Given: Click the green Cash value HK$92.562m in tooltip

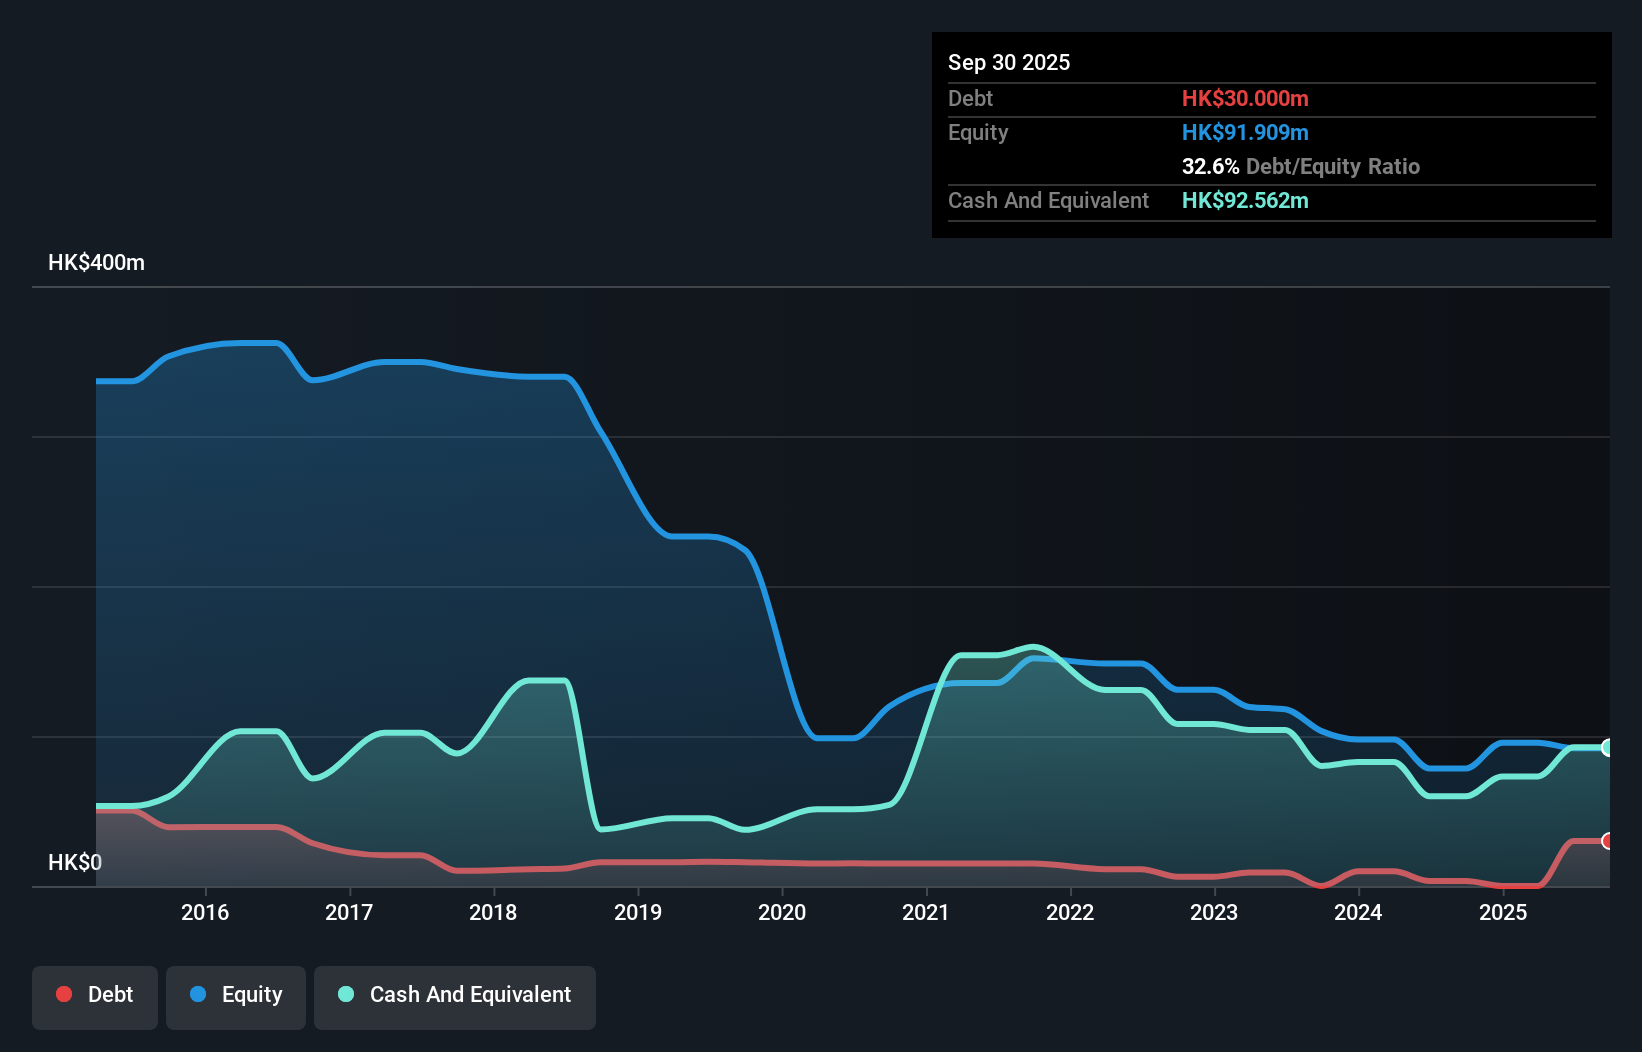Looking at the screenshot, I should click(x=1245, y=200).
